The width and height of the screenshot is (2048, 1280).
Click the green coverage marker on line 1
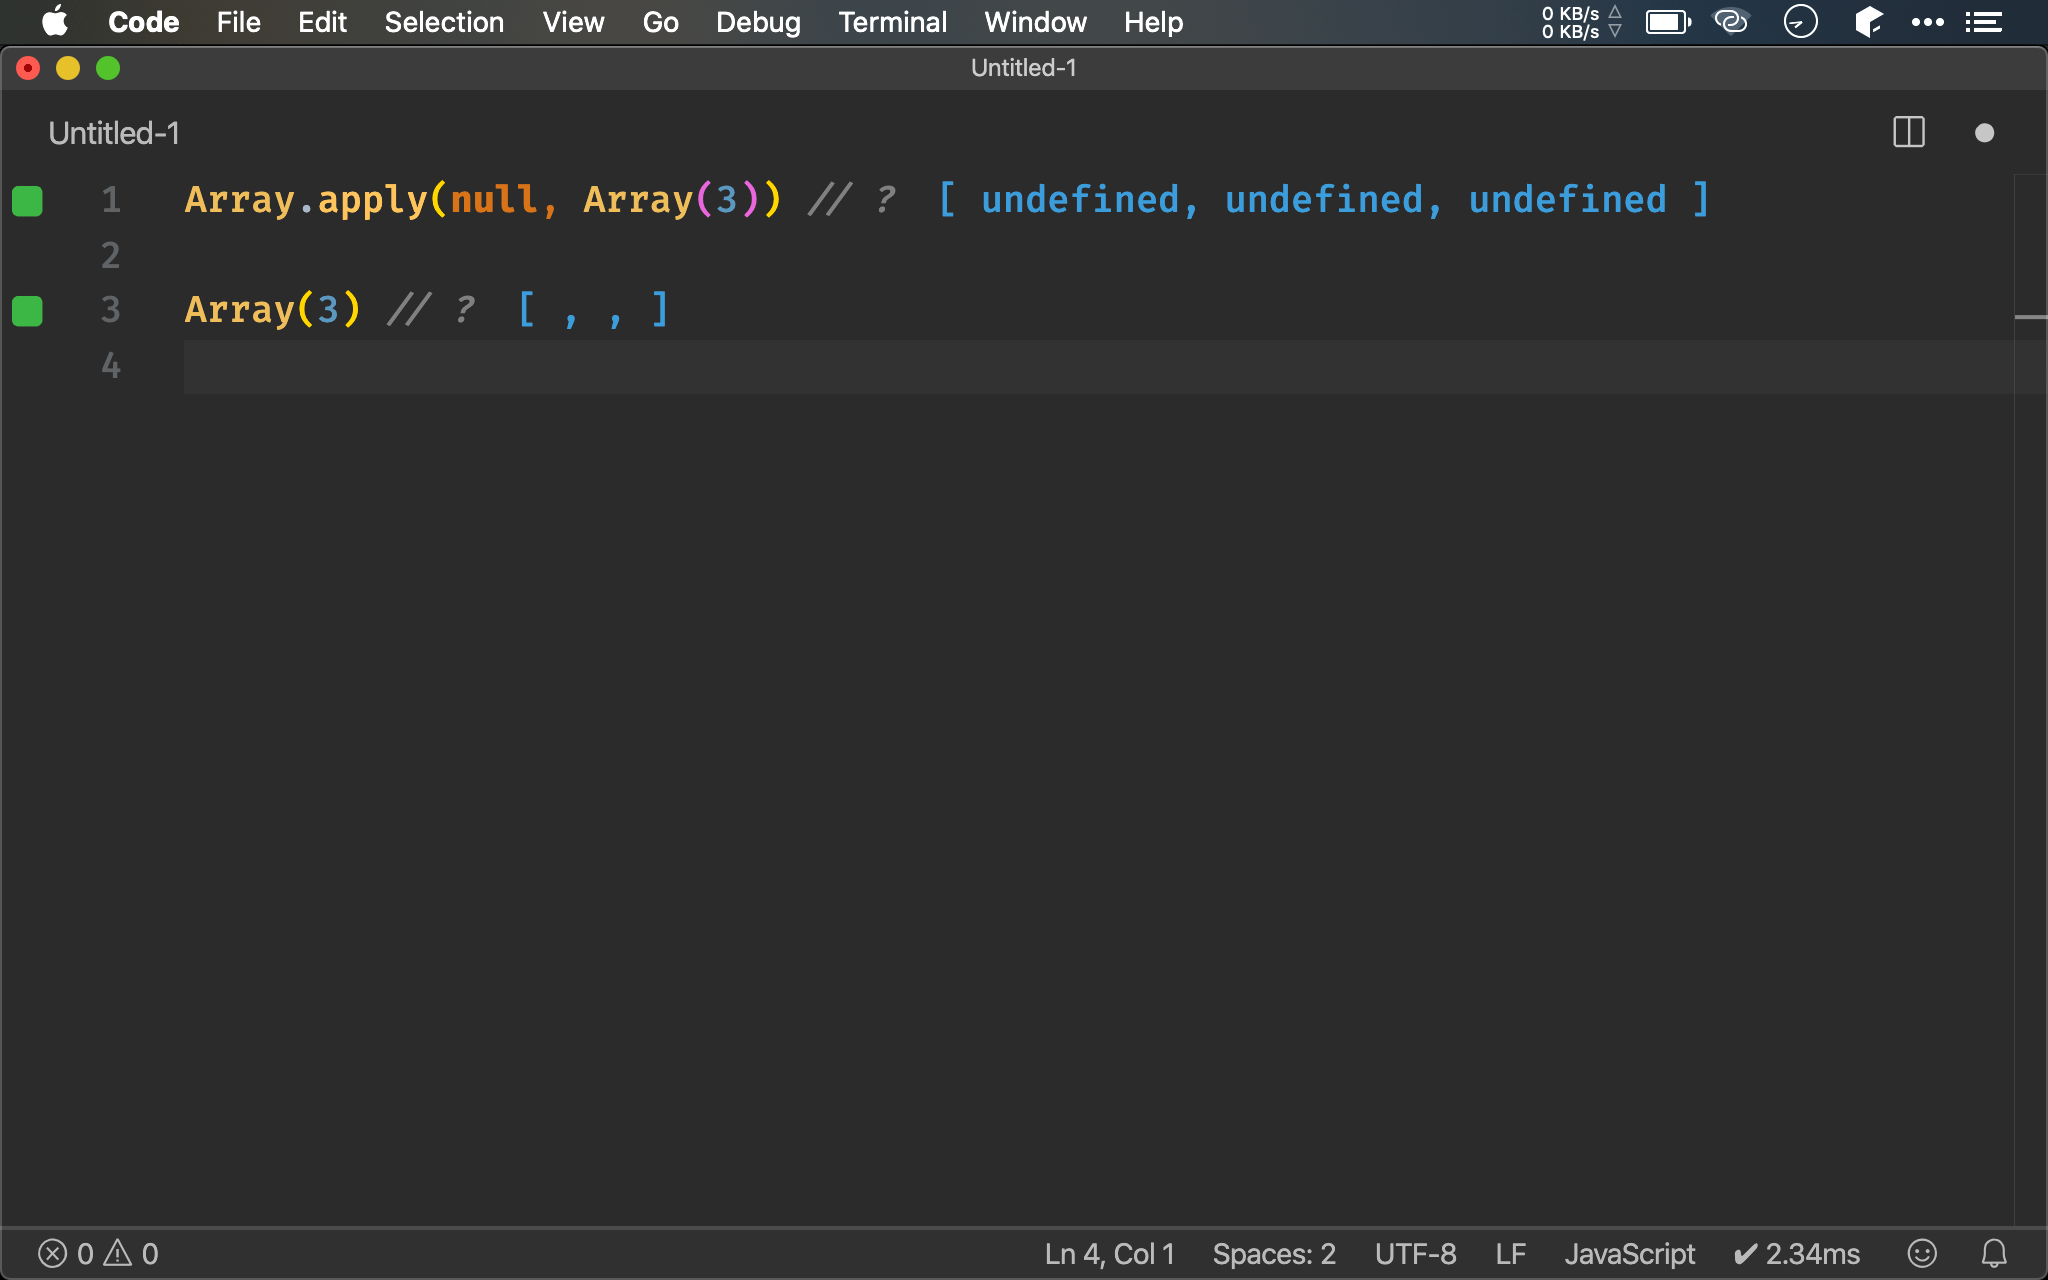click(27, 201)
